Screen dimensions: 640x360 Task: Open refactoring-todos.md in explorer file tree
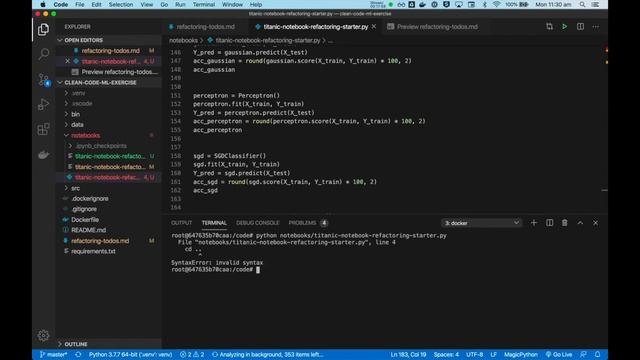(x=100, y=241)
